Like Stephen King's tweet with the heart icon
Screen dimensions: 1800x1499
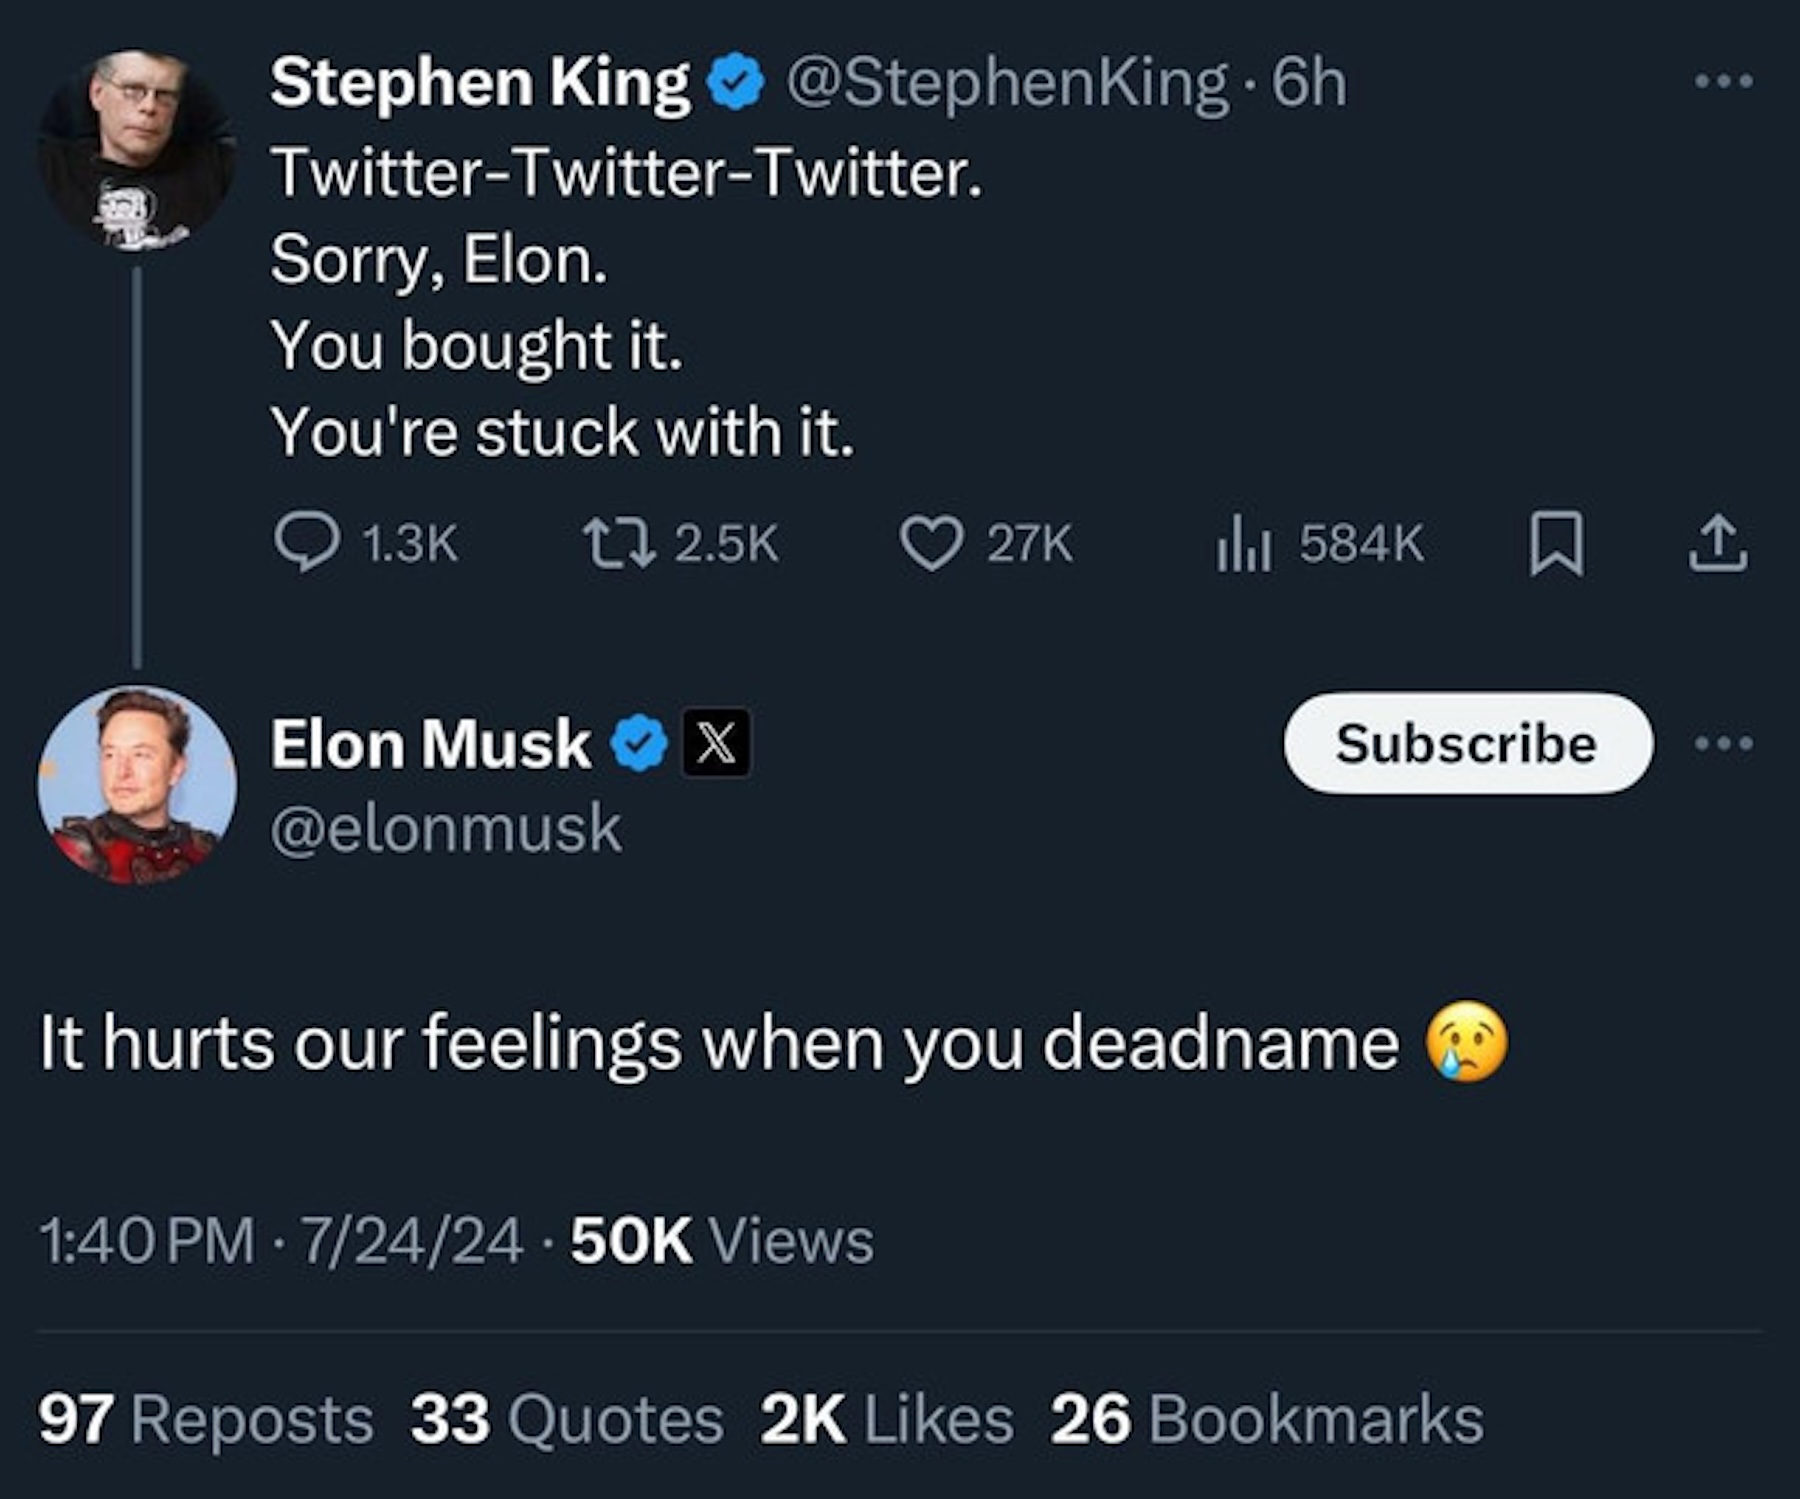tap(931, 543)
